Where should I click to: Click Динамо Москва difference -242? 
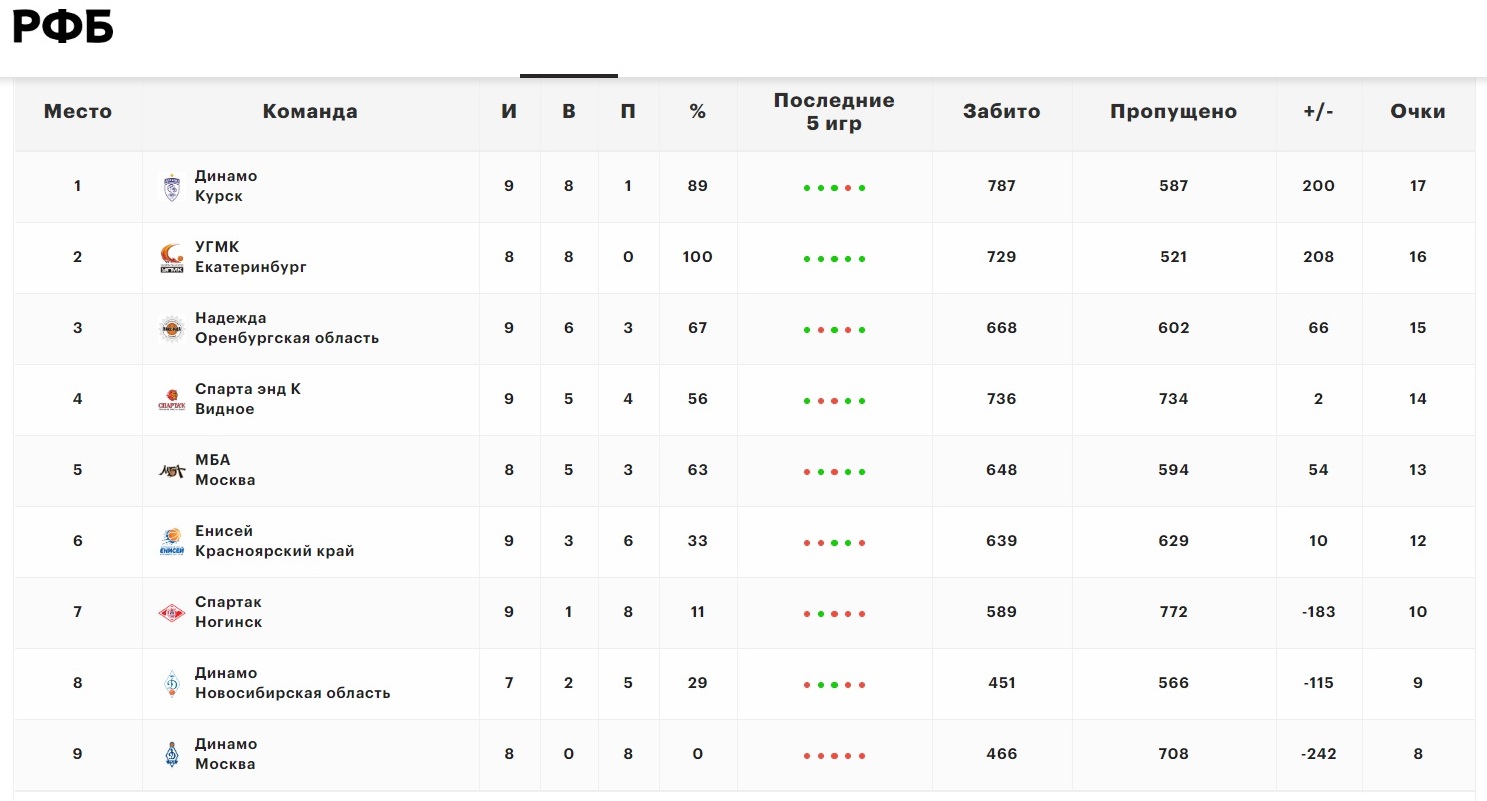(x=1319, y=754)
